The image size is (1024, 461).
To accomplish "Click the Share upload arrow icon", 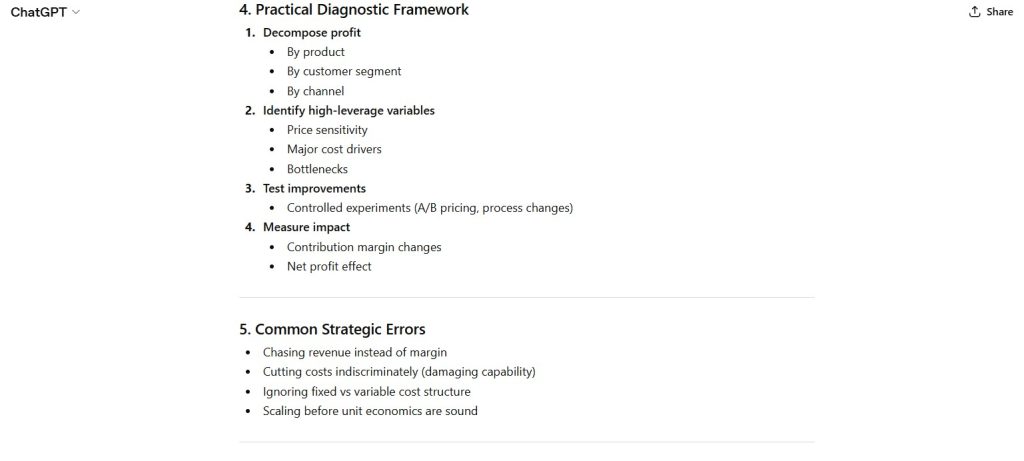I will [974, 12].
